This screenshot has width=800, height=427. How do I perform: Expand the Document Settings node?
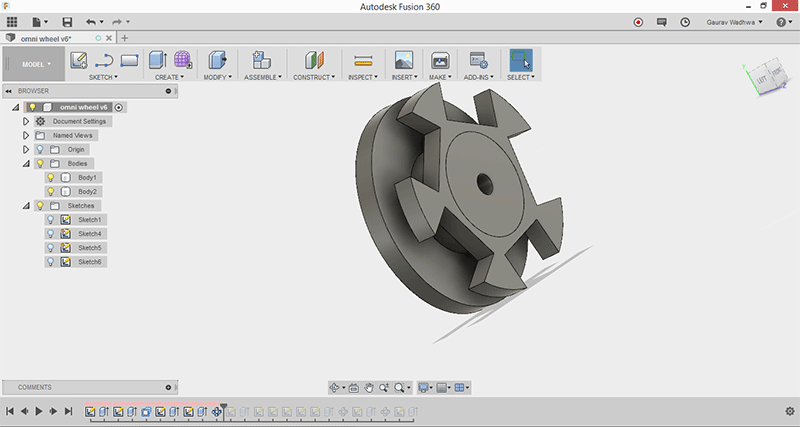(x=26, y=121)
